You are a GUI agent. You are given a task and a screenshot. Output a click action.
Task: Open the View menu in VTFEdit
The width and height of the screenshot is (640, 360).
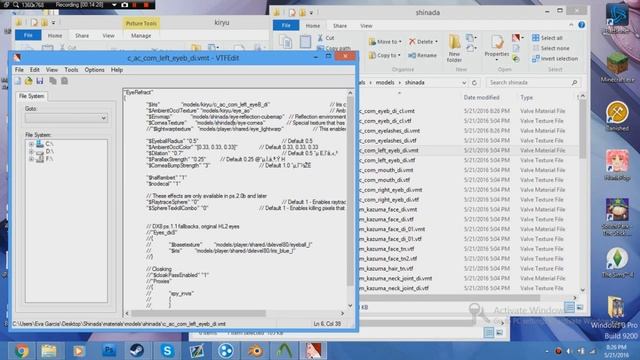click(52, 70)
